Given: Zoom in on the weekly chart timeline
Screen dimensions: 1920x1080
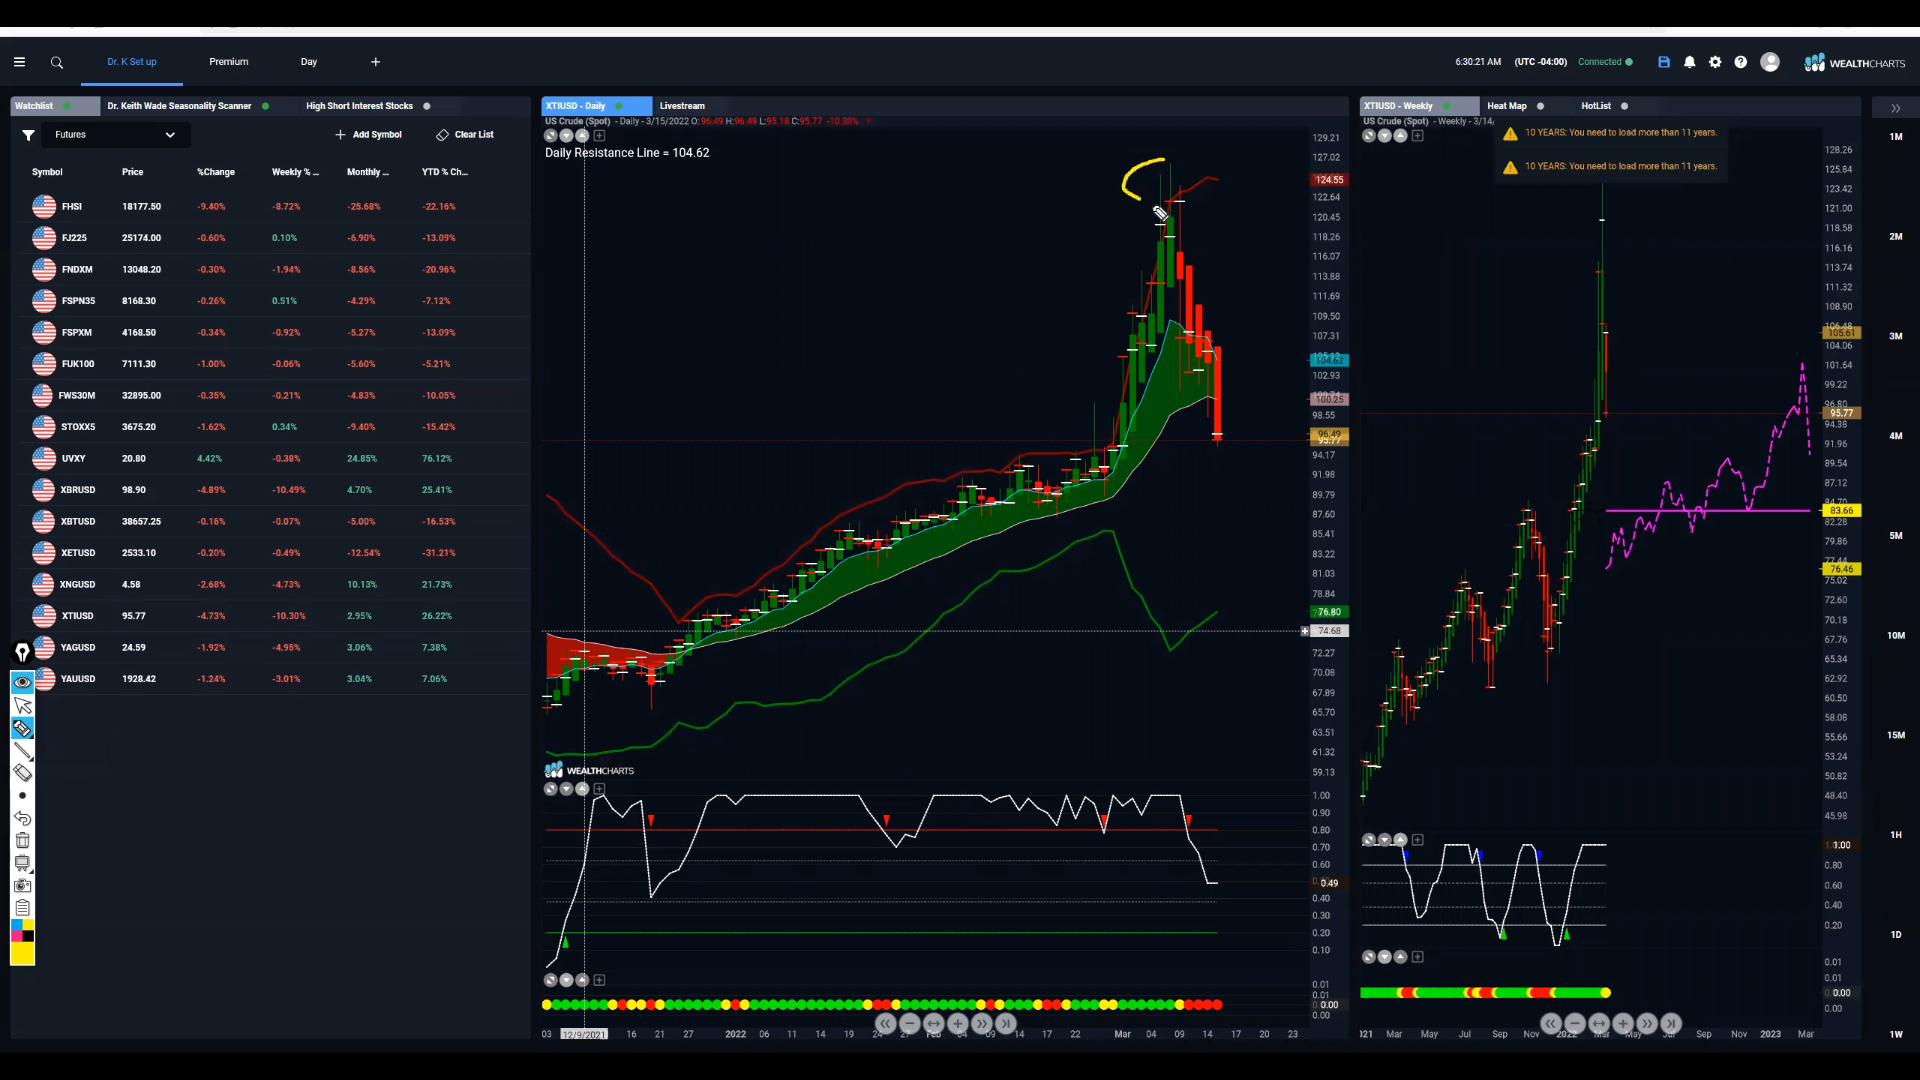Looking at the screenshot, I should (1623, 1023).
